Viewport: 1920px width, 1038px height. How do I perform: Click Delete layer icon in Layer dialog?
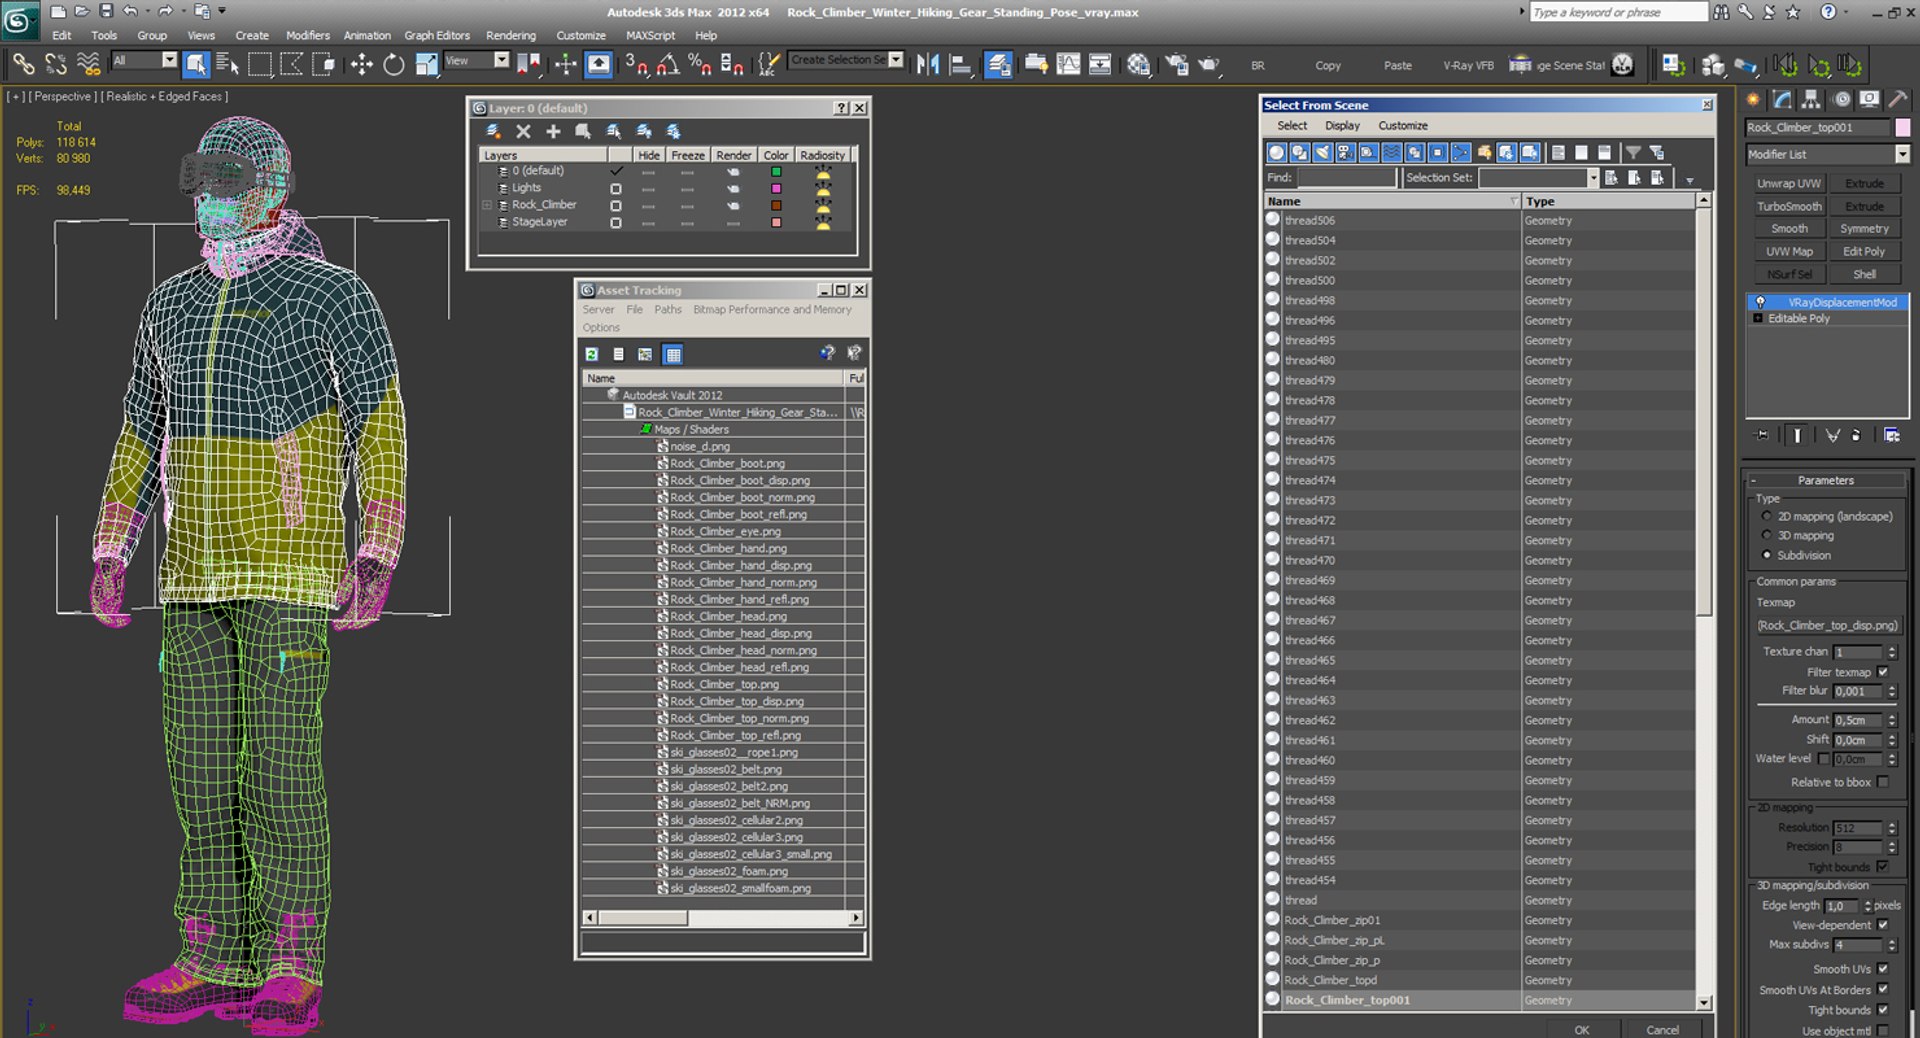click(523, 131)
